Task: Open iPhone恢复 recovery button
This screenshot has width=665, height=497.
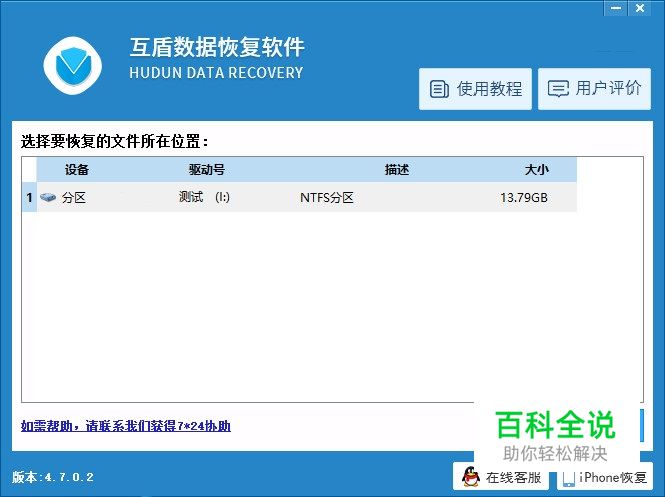Action: (604, 477)
